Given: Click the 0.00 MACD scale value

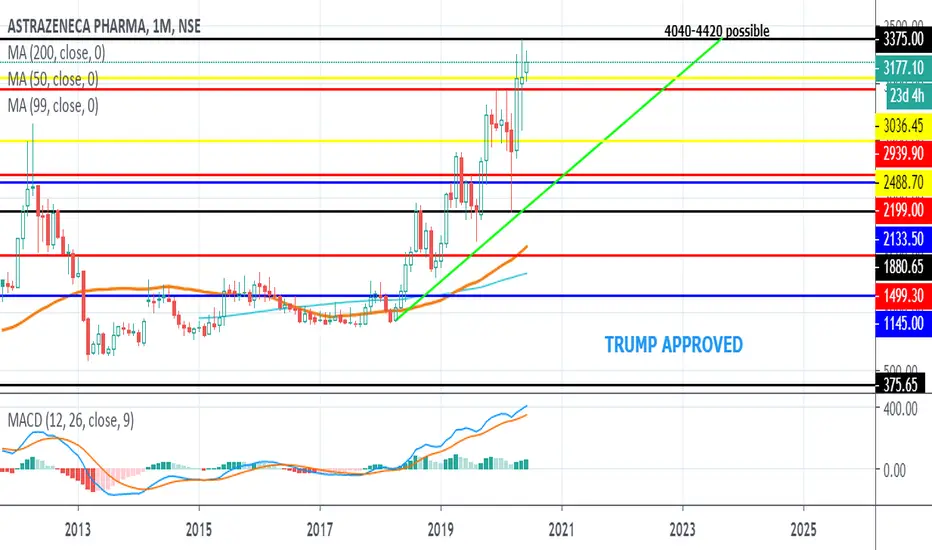Looking at the screenshot, I should 894,470.
